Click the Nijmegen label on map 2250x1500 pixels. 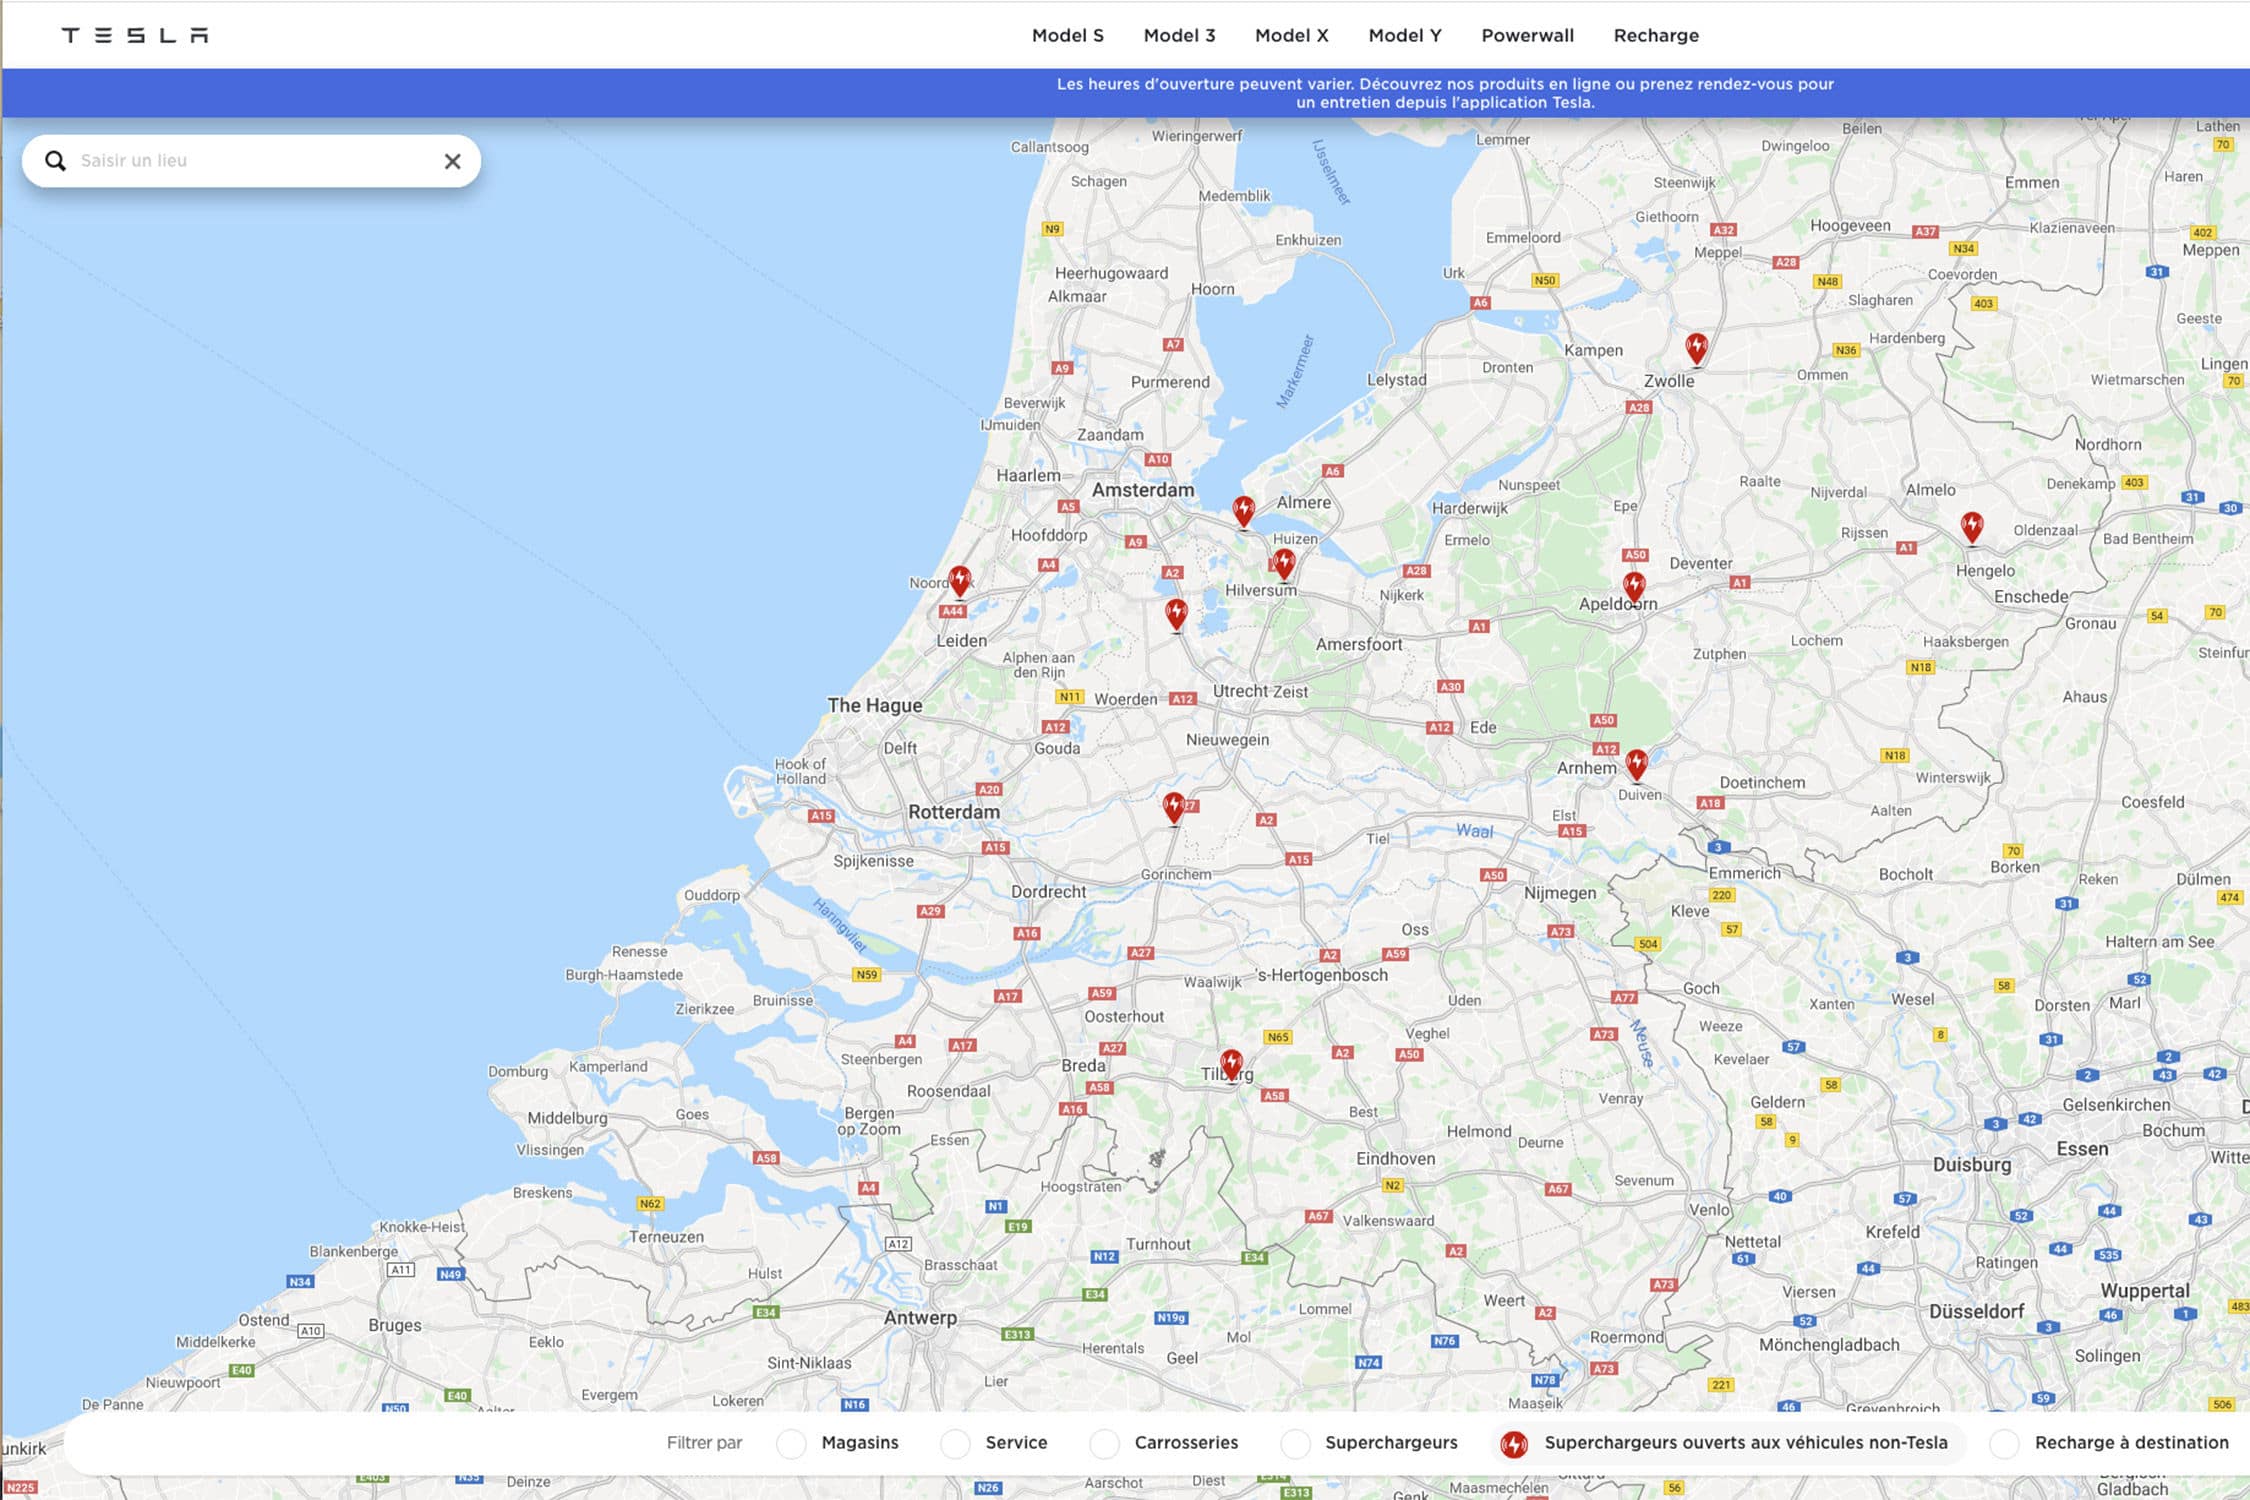[x=1560, y=893]
